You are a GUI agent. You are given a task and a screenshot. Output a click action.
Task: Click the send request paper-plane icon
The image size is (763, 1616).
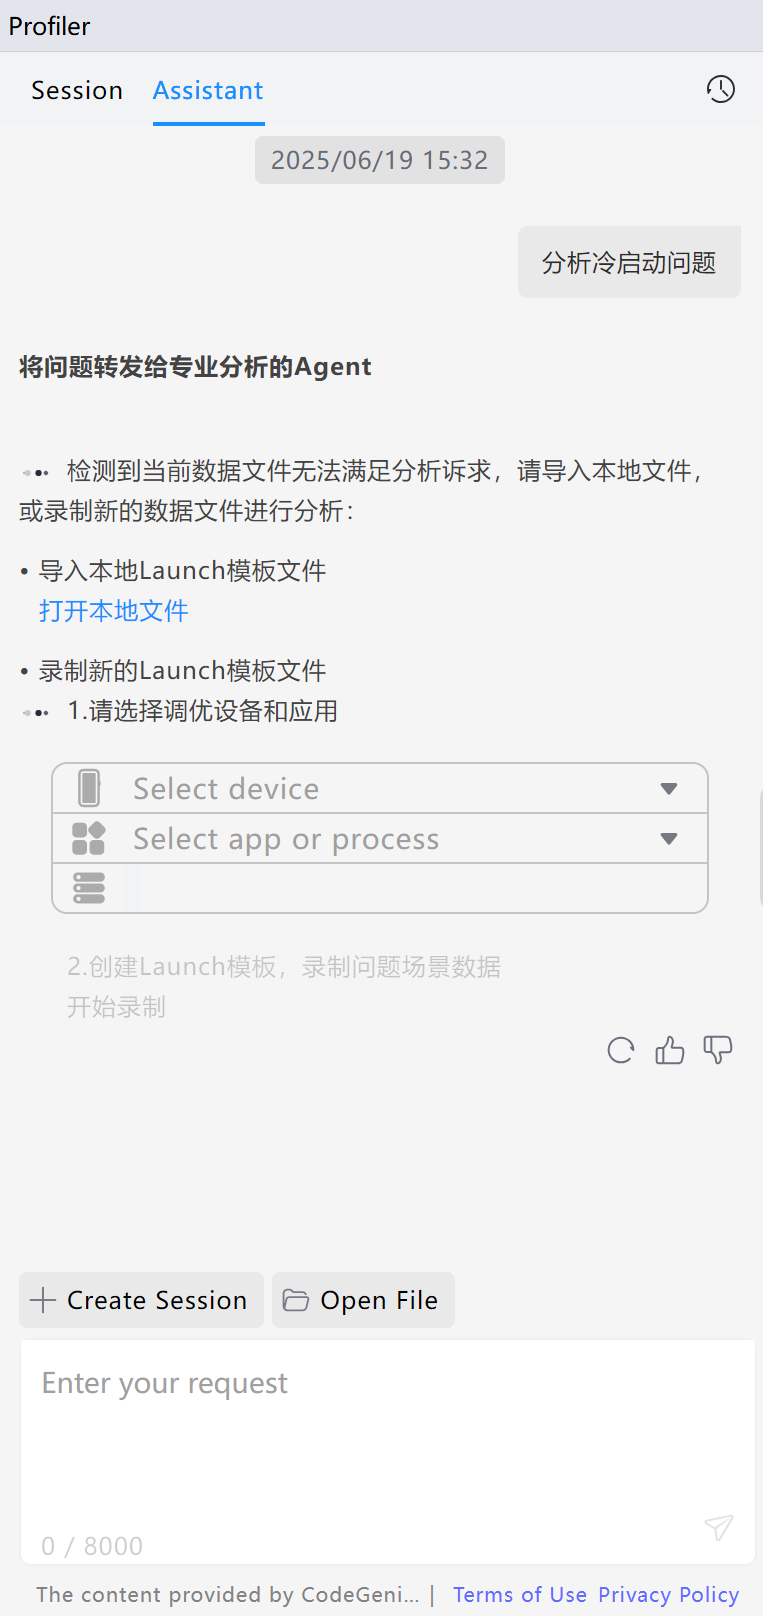[718, 1528]
